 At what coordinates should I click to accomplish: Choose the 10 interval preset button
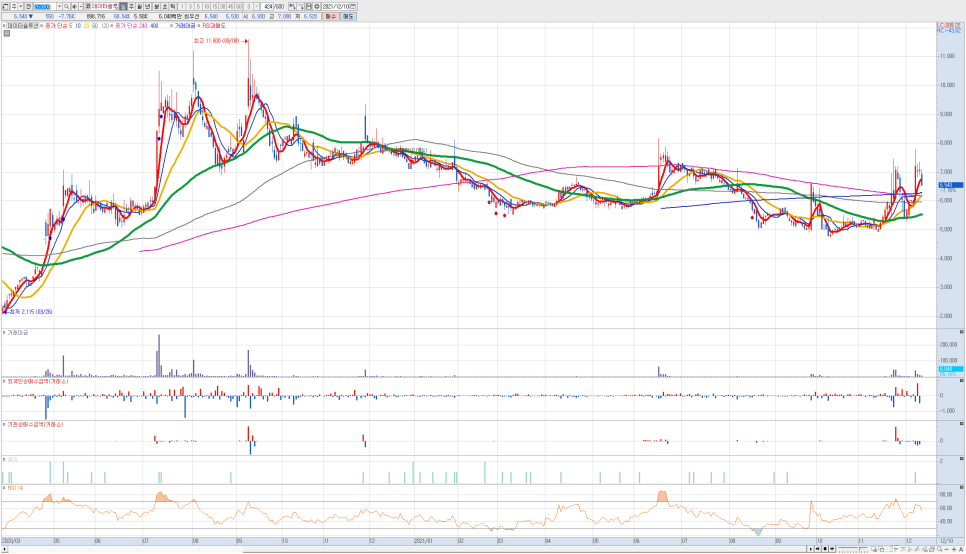(x=206, y=6)
